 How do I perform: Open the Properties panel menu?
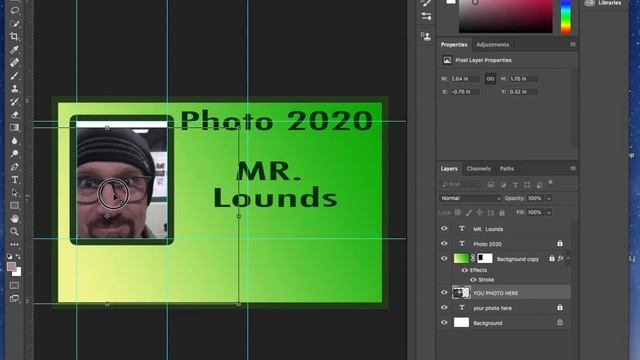[x=573, y=44]
